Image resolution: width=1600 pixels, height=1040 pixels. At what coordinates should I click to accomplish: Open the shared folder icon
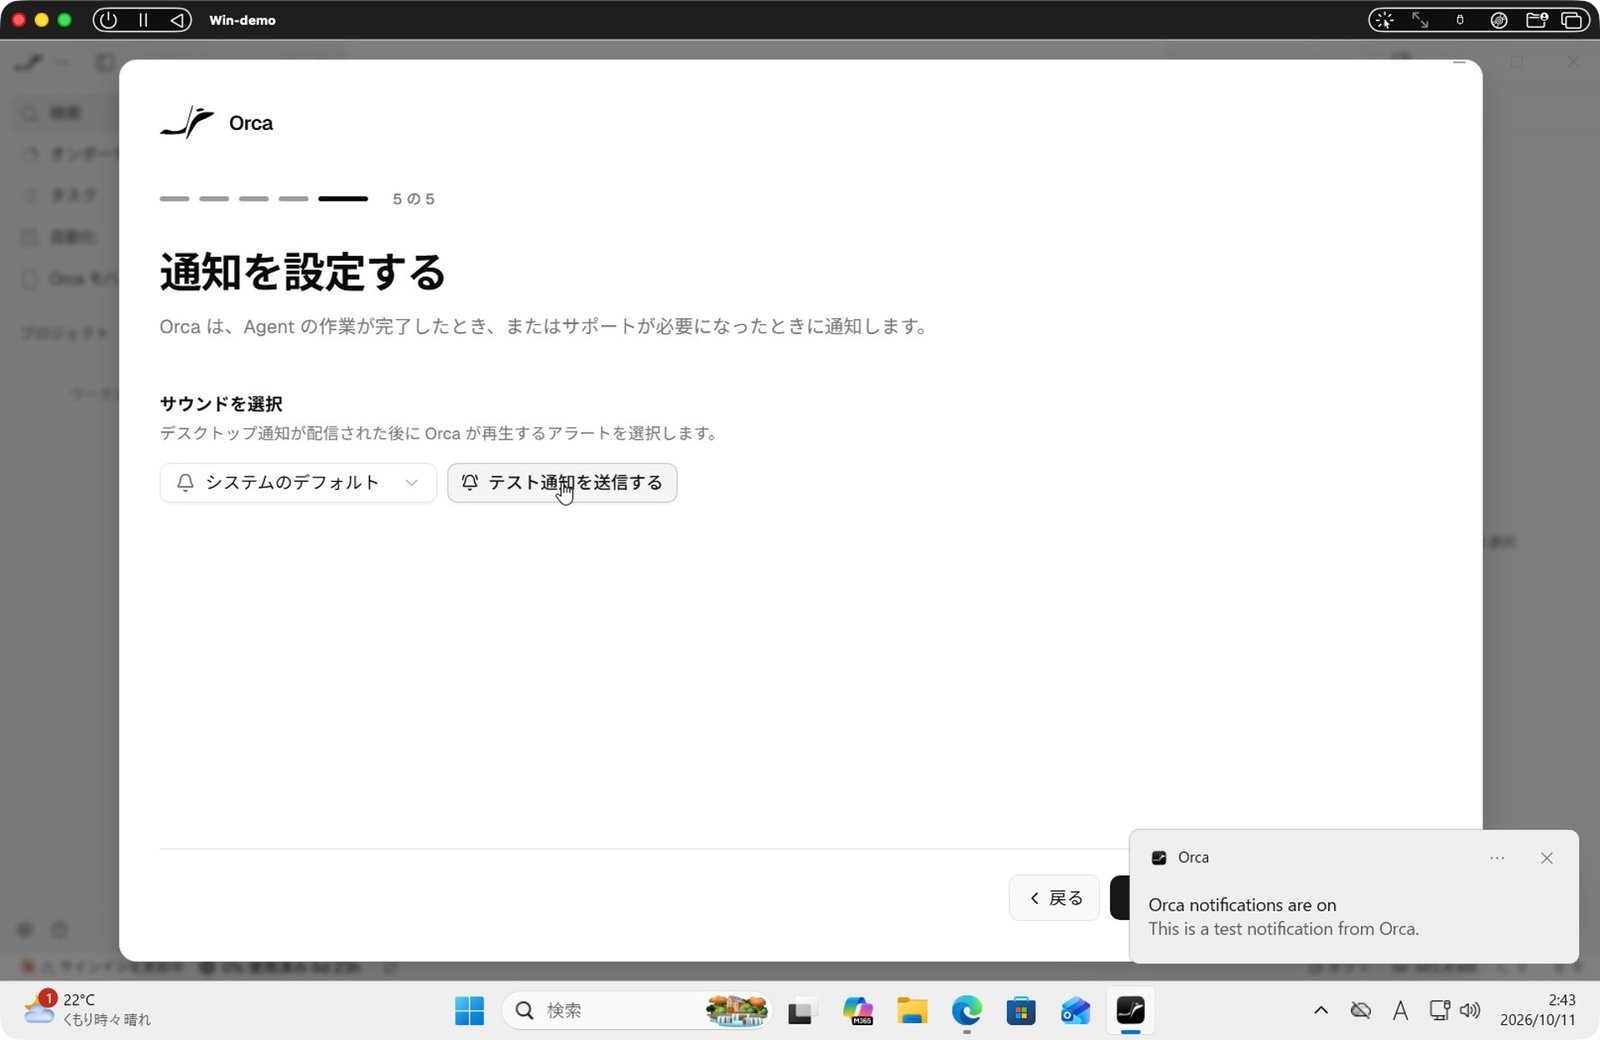coord(1537,20)
